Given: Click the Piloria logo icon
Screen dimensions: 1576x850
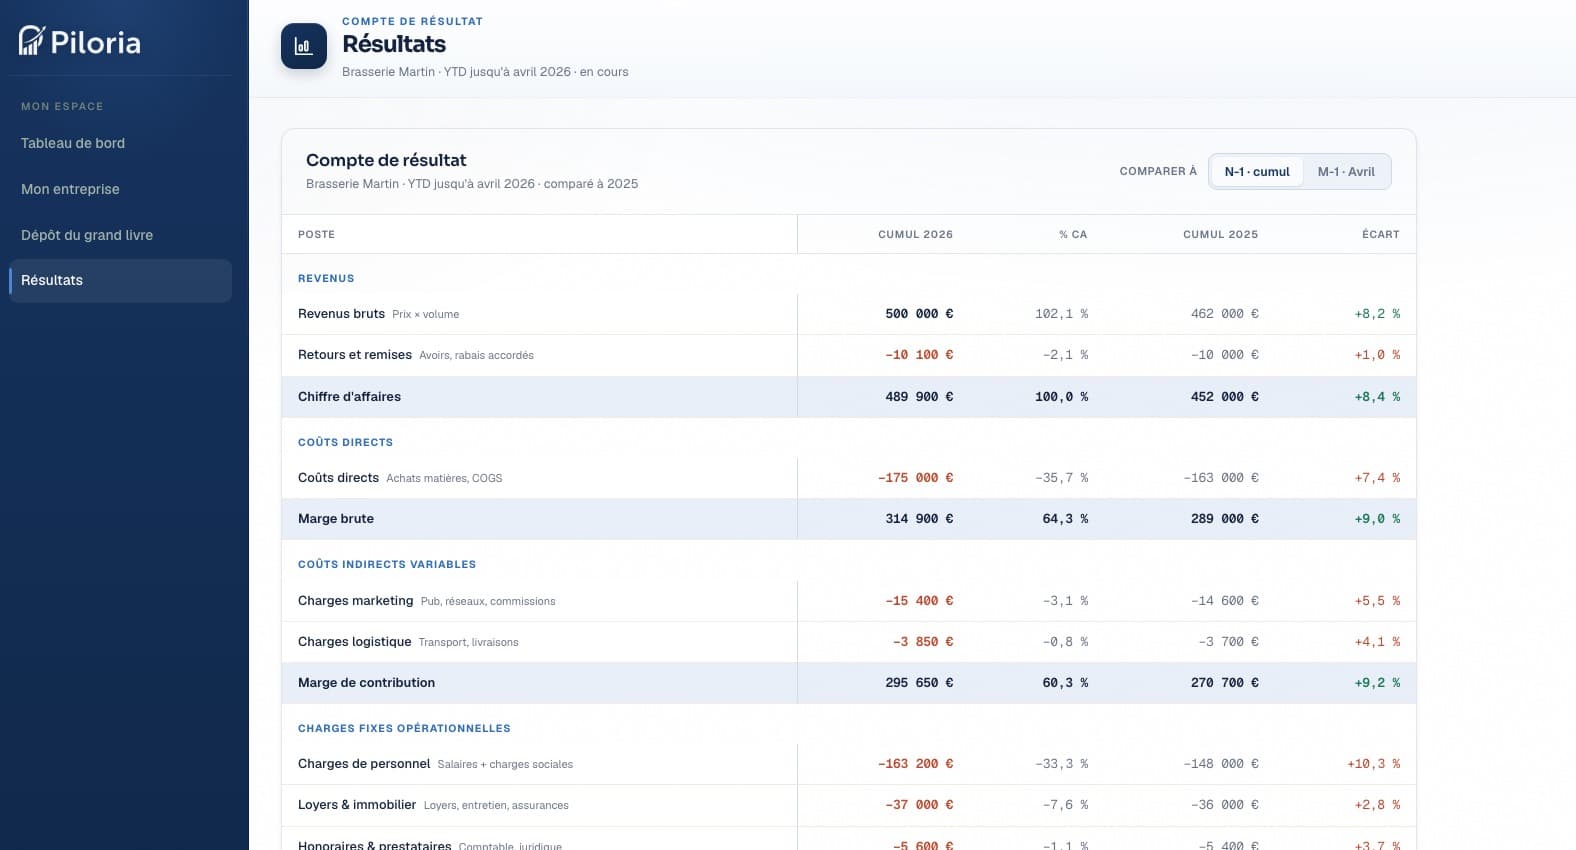Looking at the screenshot, I should pyautogui.click(x=32, y=41).
